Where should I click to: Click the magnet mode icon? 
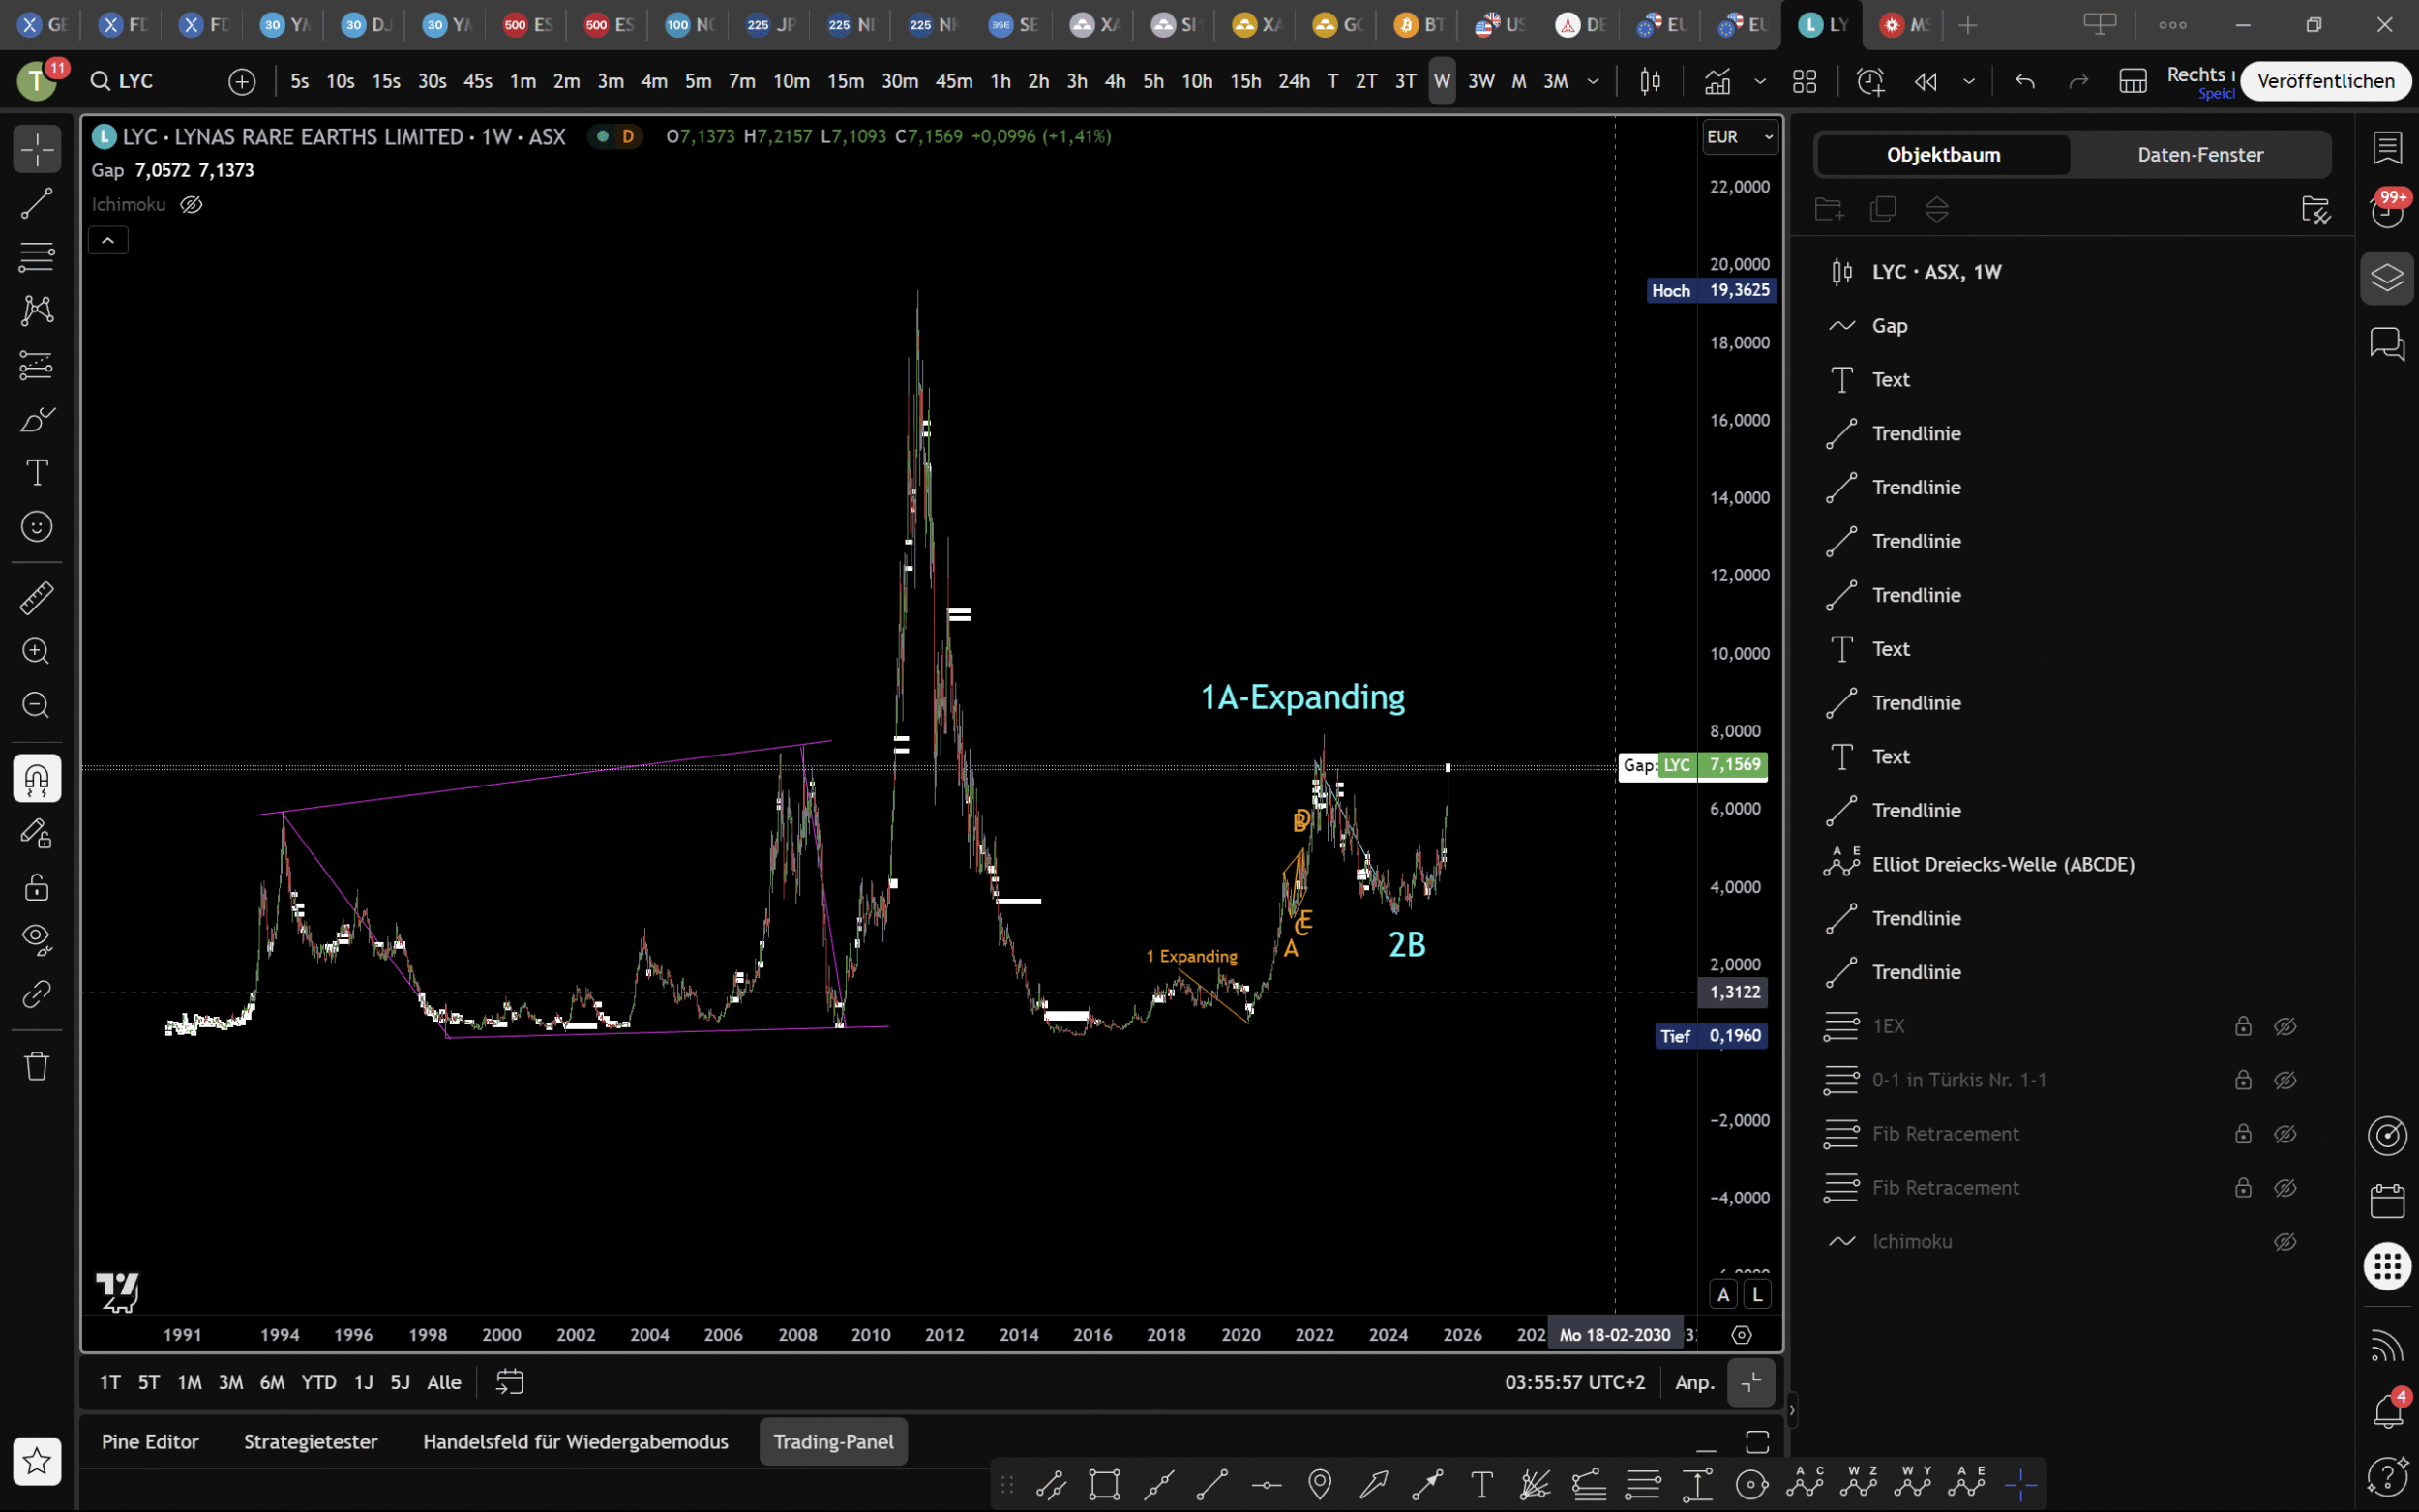point(37,778)
